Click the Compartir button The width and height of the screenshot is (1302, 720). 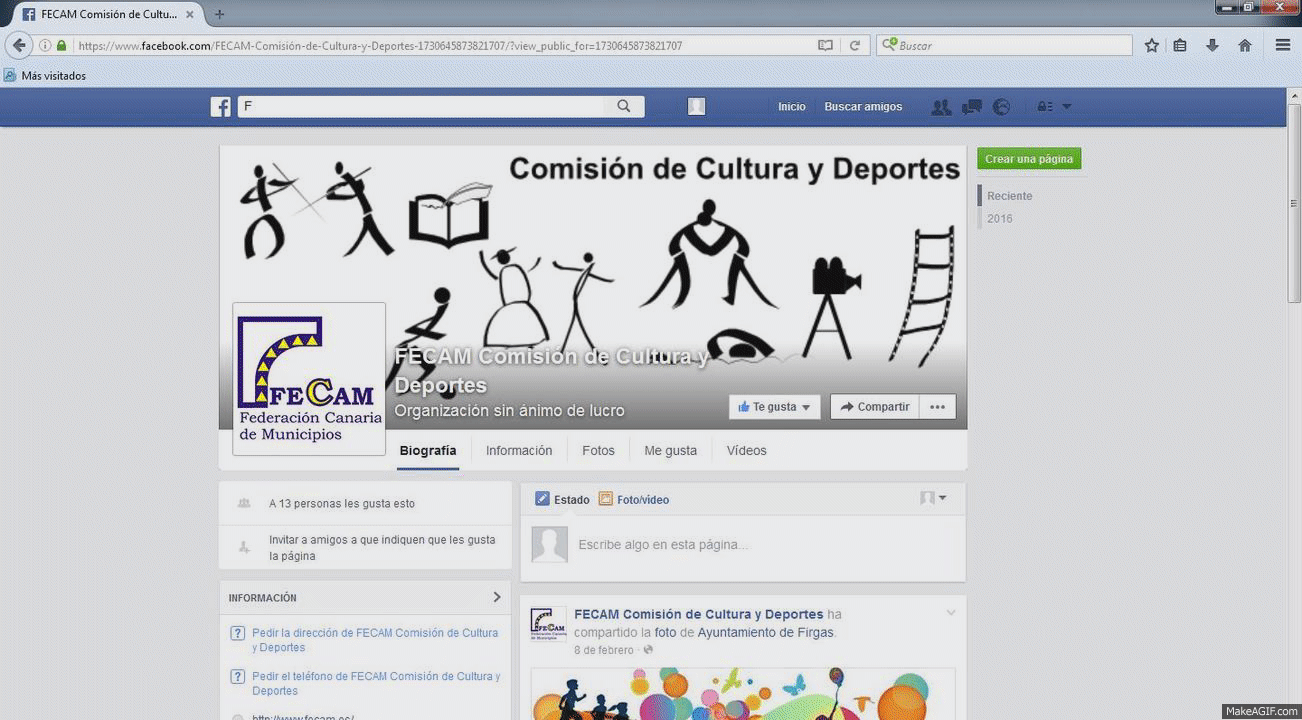pos(875,407)
